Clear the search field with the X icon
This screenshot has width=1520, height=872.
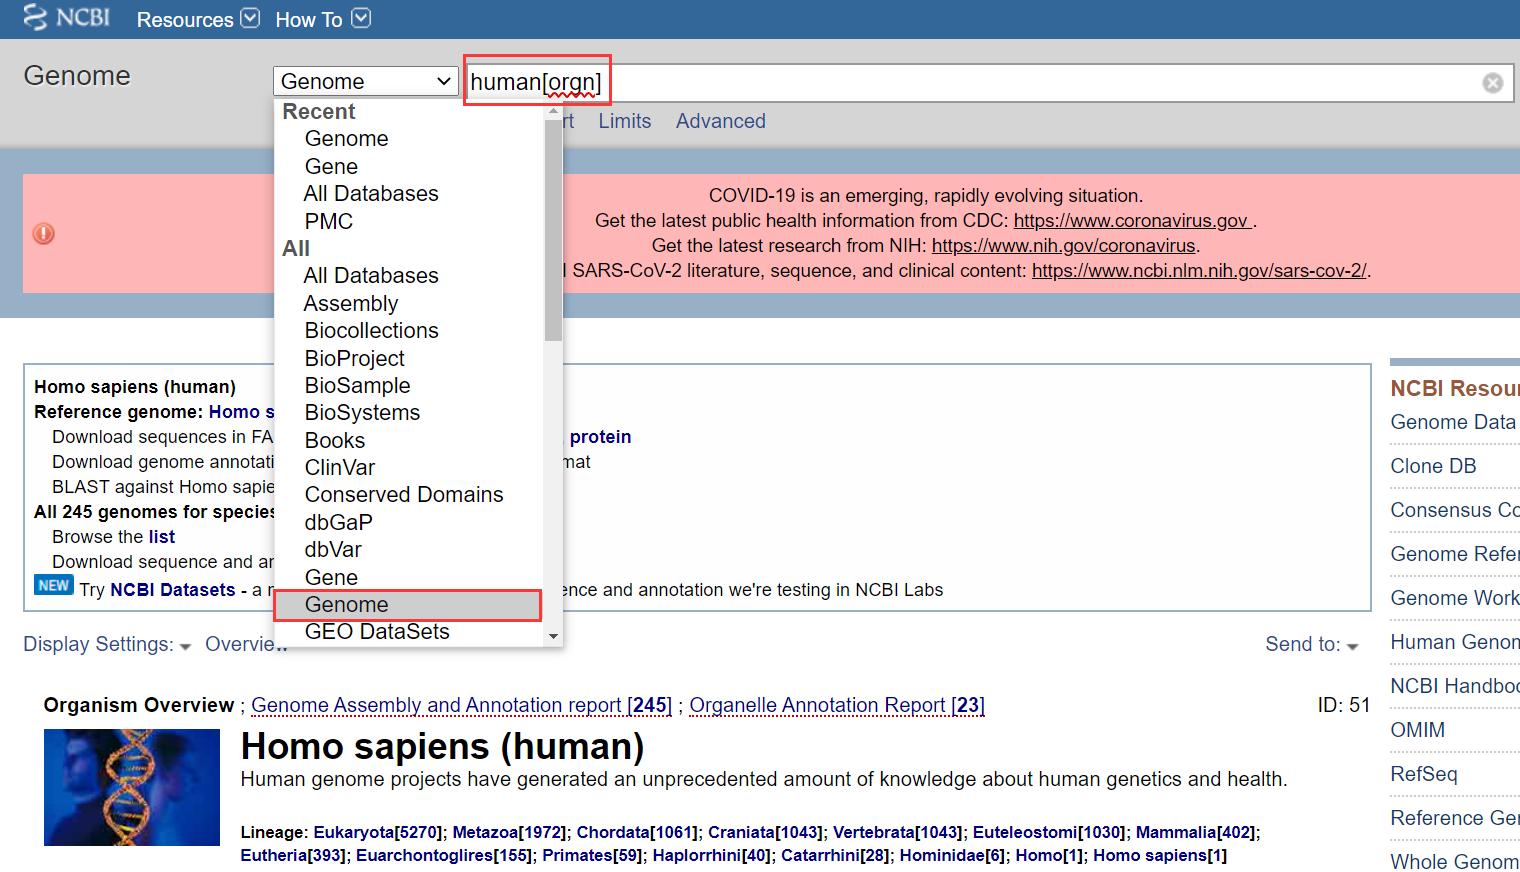[x=1492, y=83]
